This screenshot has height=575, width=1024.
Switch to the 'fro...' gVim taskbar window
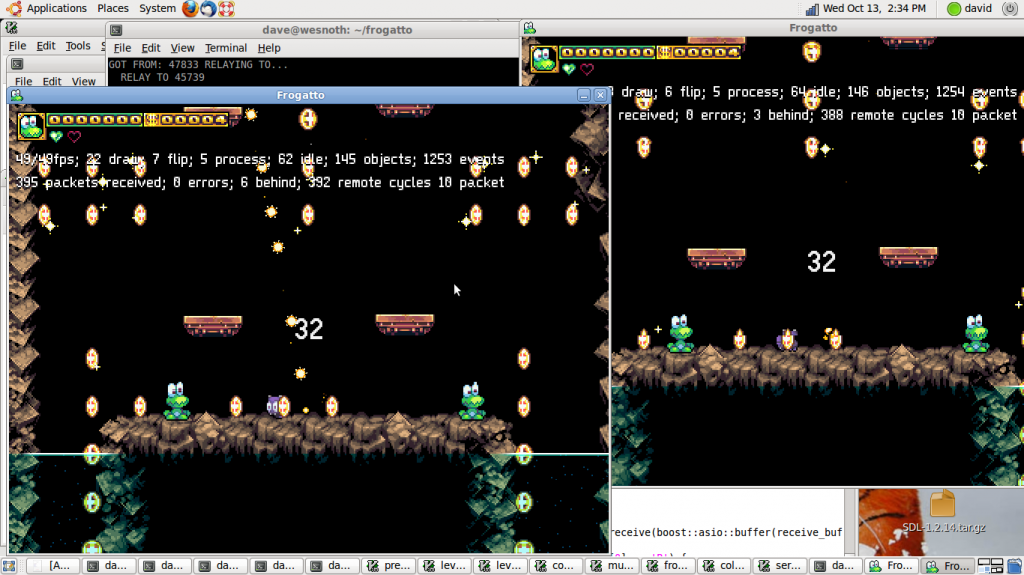(x=667, y=566)
